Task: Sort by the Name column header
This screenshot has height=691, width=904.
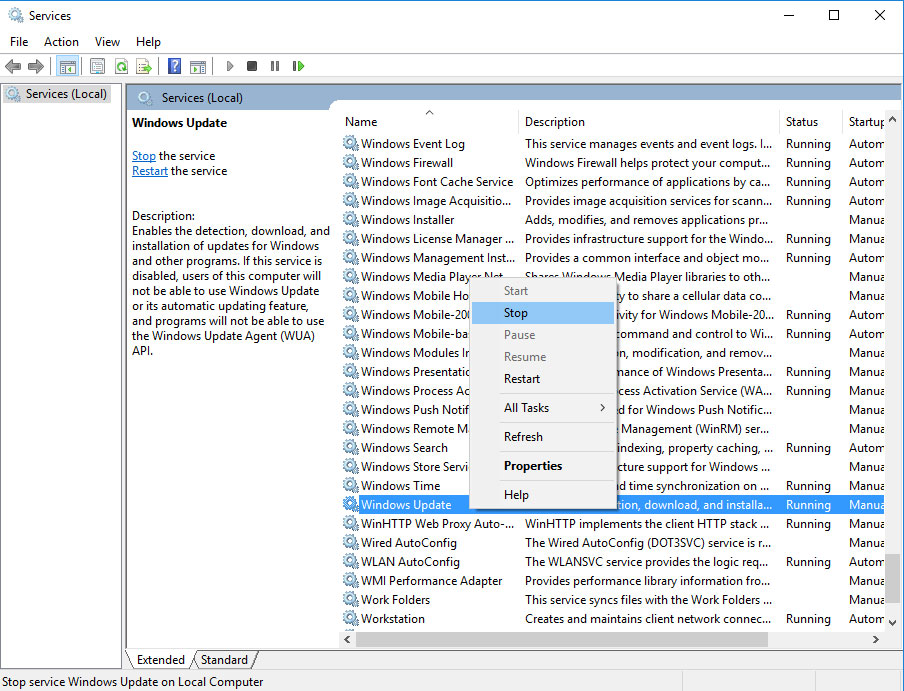Action: (x=429, y=122)
